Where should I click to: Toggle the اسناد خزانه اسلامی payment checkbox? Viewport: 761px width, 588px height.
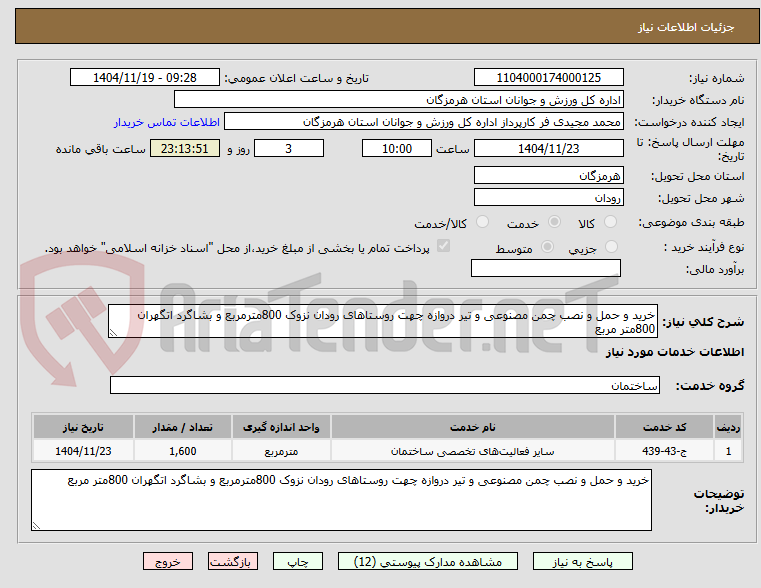coord(443,246)
